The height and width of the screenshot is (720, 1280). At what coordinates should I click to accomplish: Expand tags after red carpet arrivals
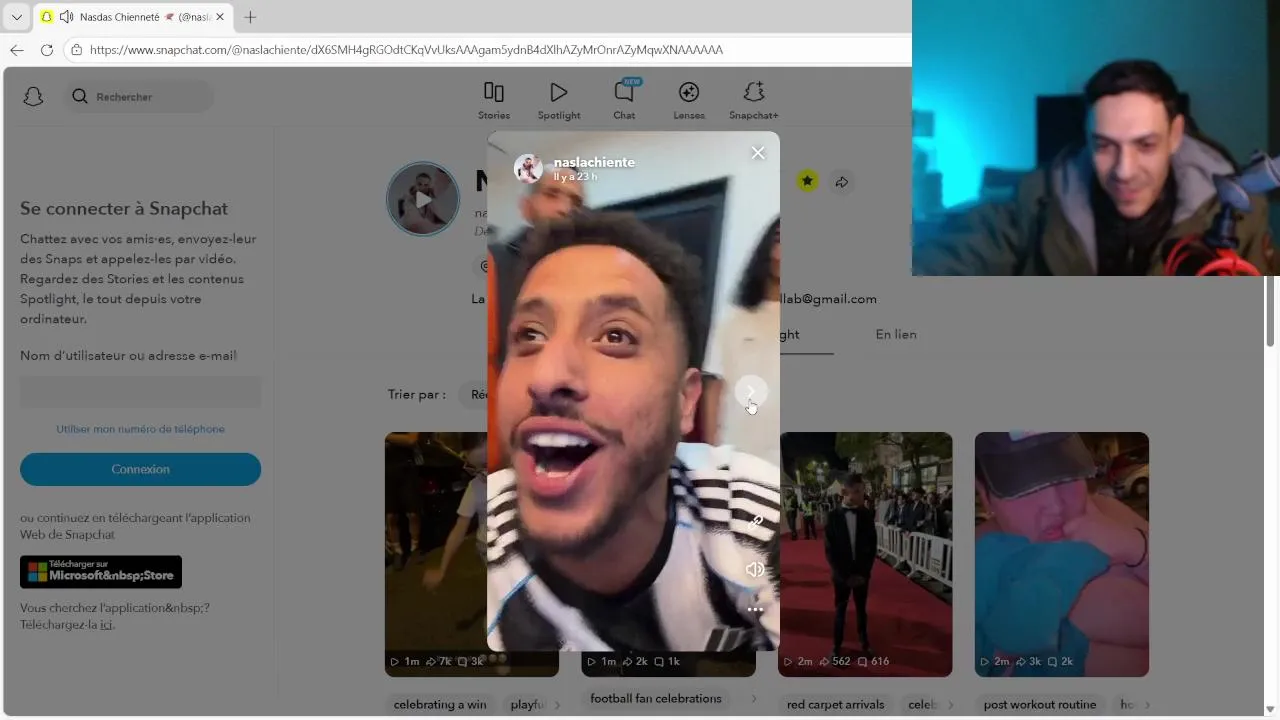[x=950, y=705]
